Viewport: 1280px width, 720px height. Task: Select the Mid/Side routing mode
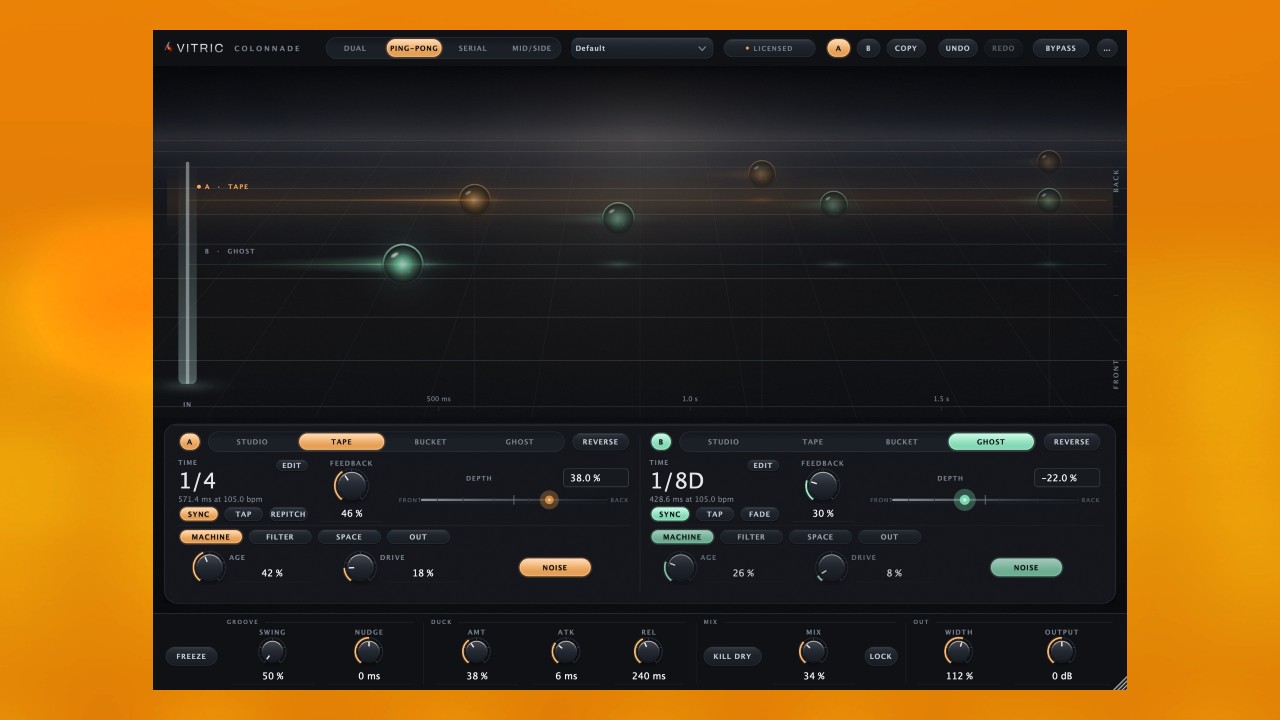coord(532,48)
